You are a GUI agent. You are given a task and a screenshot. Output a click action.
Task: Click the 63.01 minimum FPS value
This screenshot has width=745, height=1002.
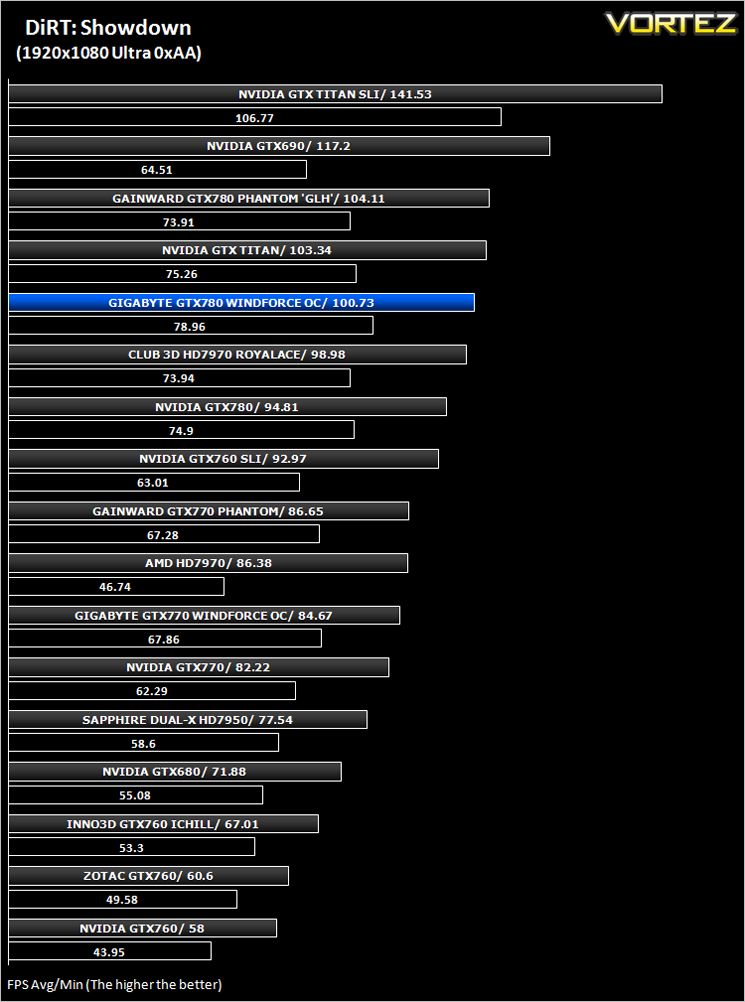tap(153, 482)
